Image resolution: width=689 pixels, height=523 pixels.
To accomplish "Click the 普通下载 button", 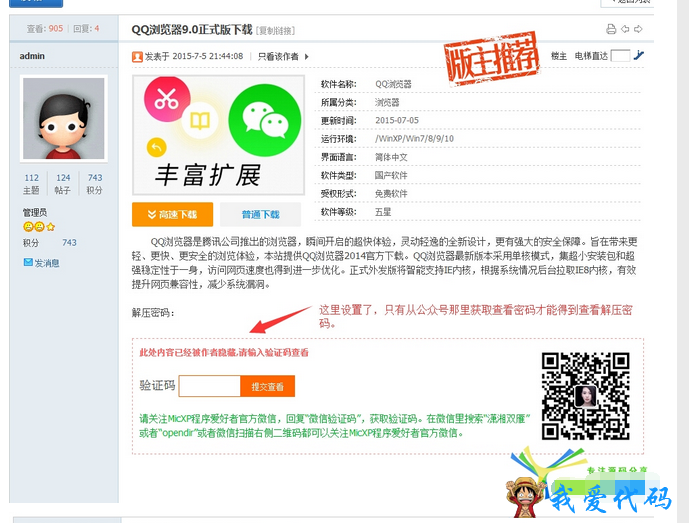I will [x=261, y=214].
